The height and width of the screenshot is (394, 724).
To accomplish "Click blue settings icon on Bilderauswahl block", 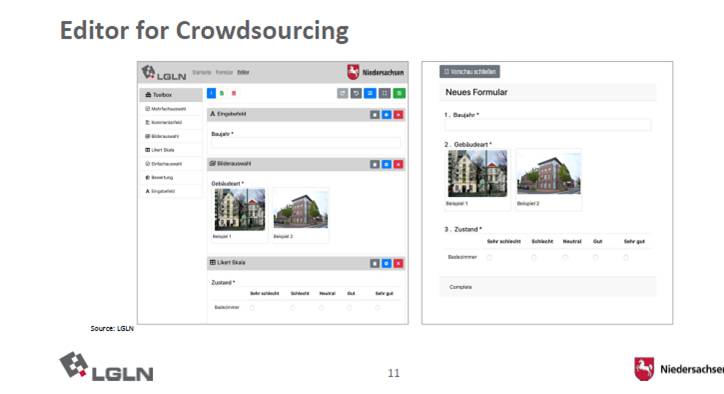I will tap(386, 164).
